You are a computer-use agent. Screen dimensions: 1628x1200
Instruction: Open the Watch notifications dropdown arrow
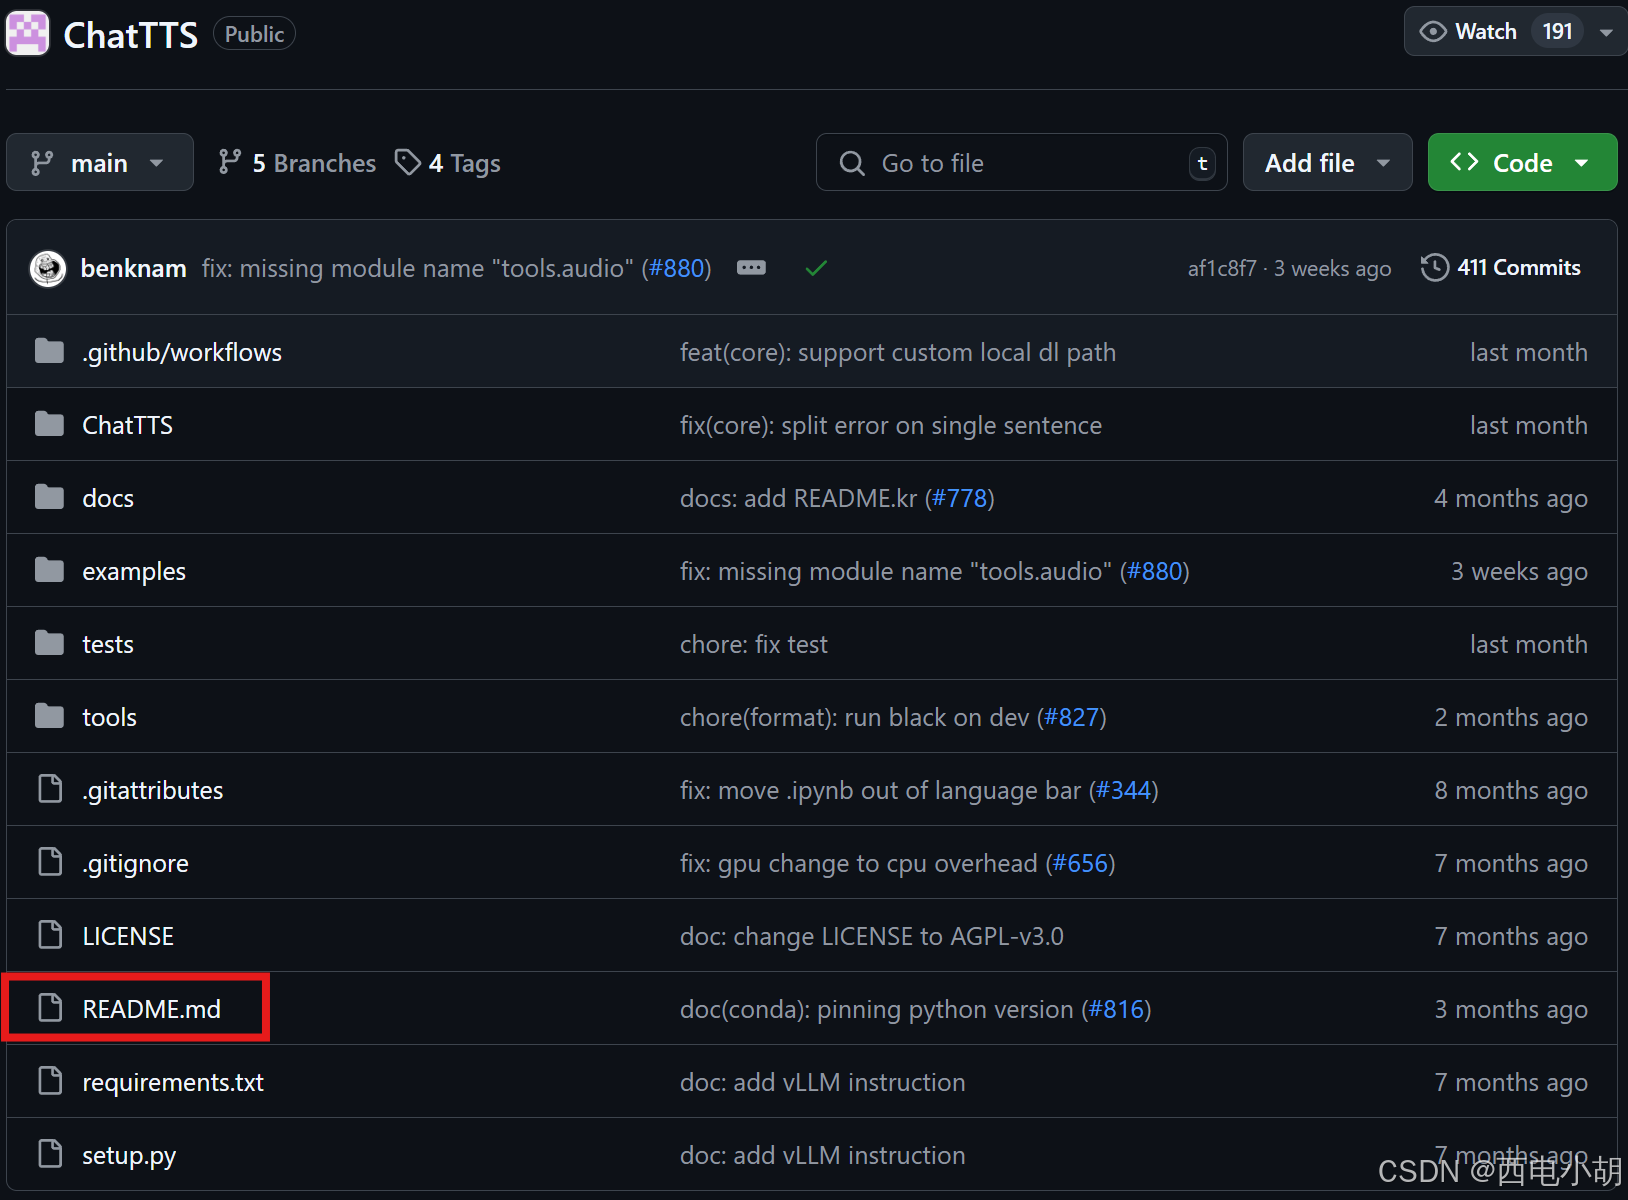[1606, 32]
